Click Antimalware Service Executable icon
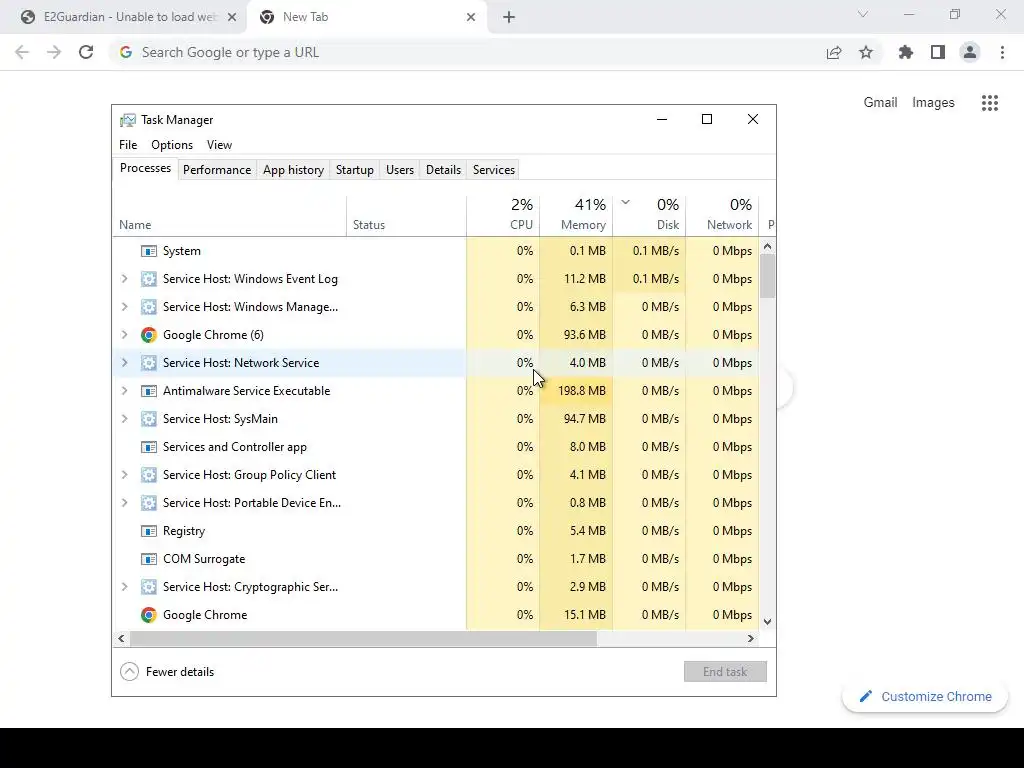Screen dimensions: 1024x768 (x=149, y=391)
